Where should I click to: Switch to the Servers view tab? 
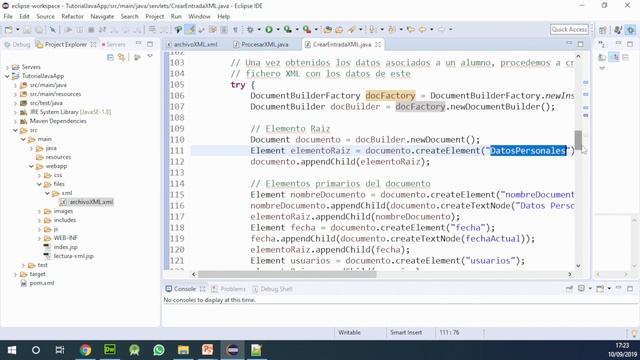click(x=113, y=44)
